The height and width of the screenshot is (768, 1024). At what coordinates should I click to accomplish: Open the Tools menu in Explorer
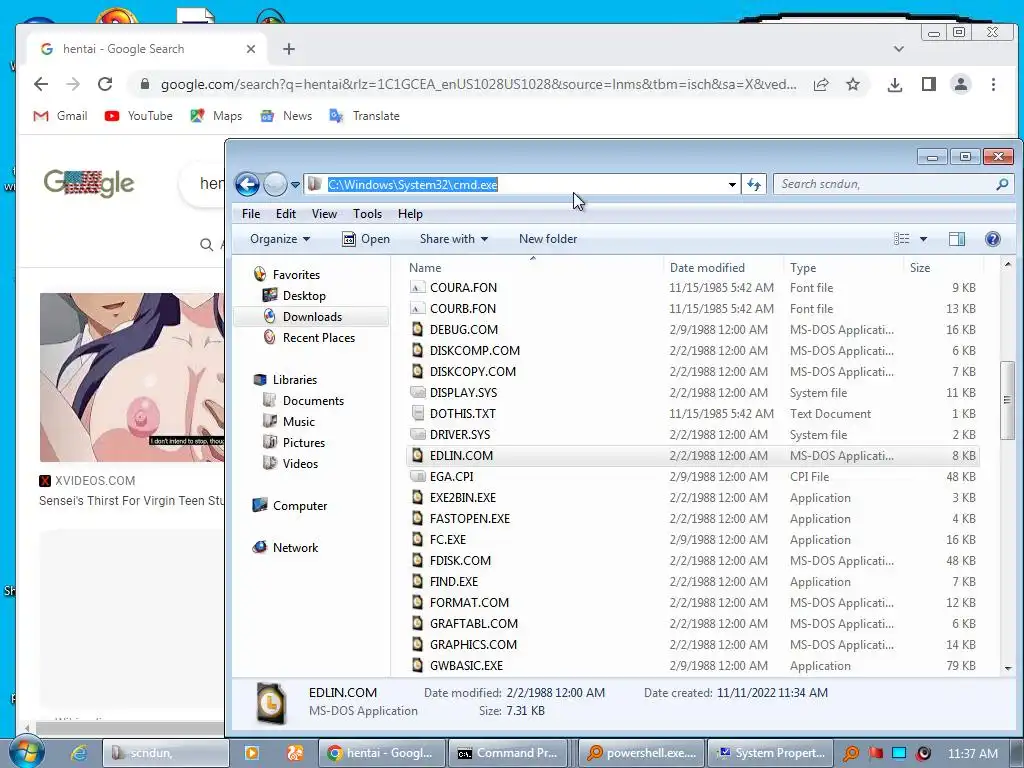367,214
